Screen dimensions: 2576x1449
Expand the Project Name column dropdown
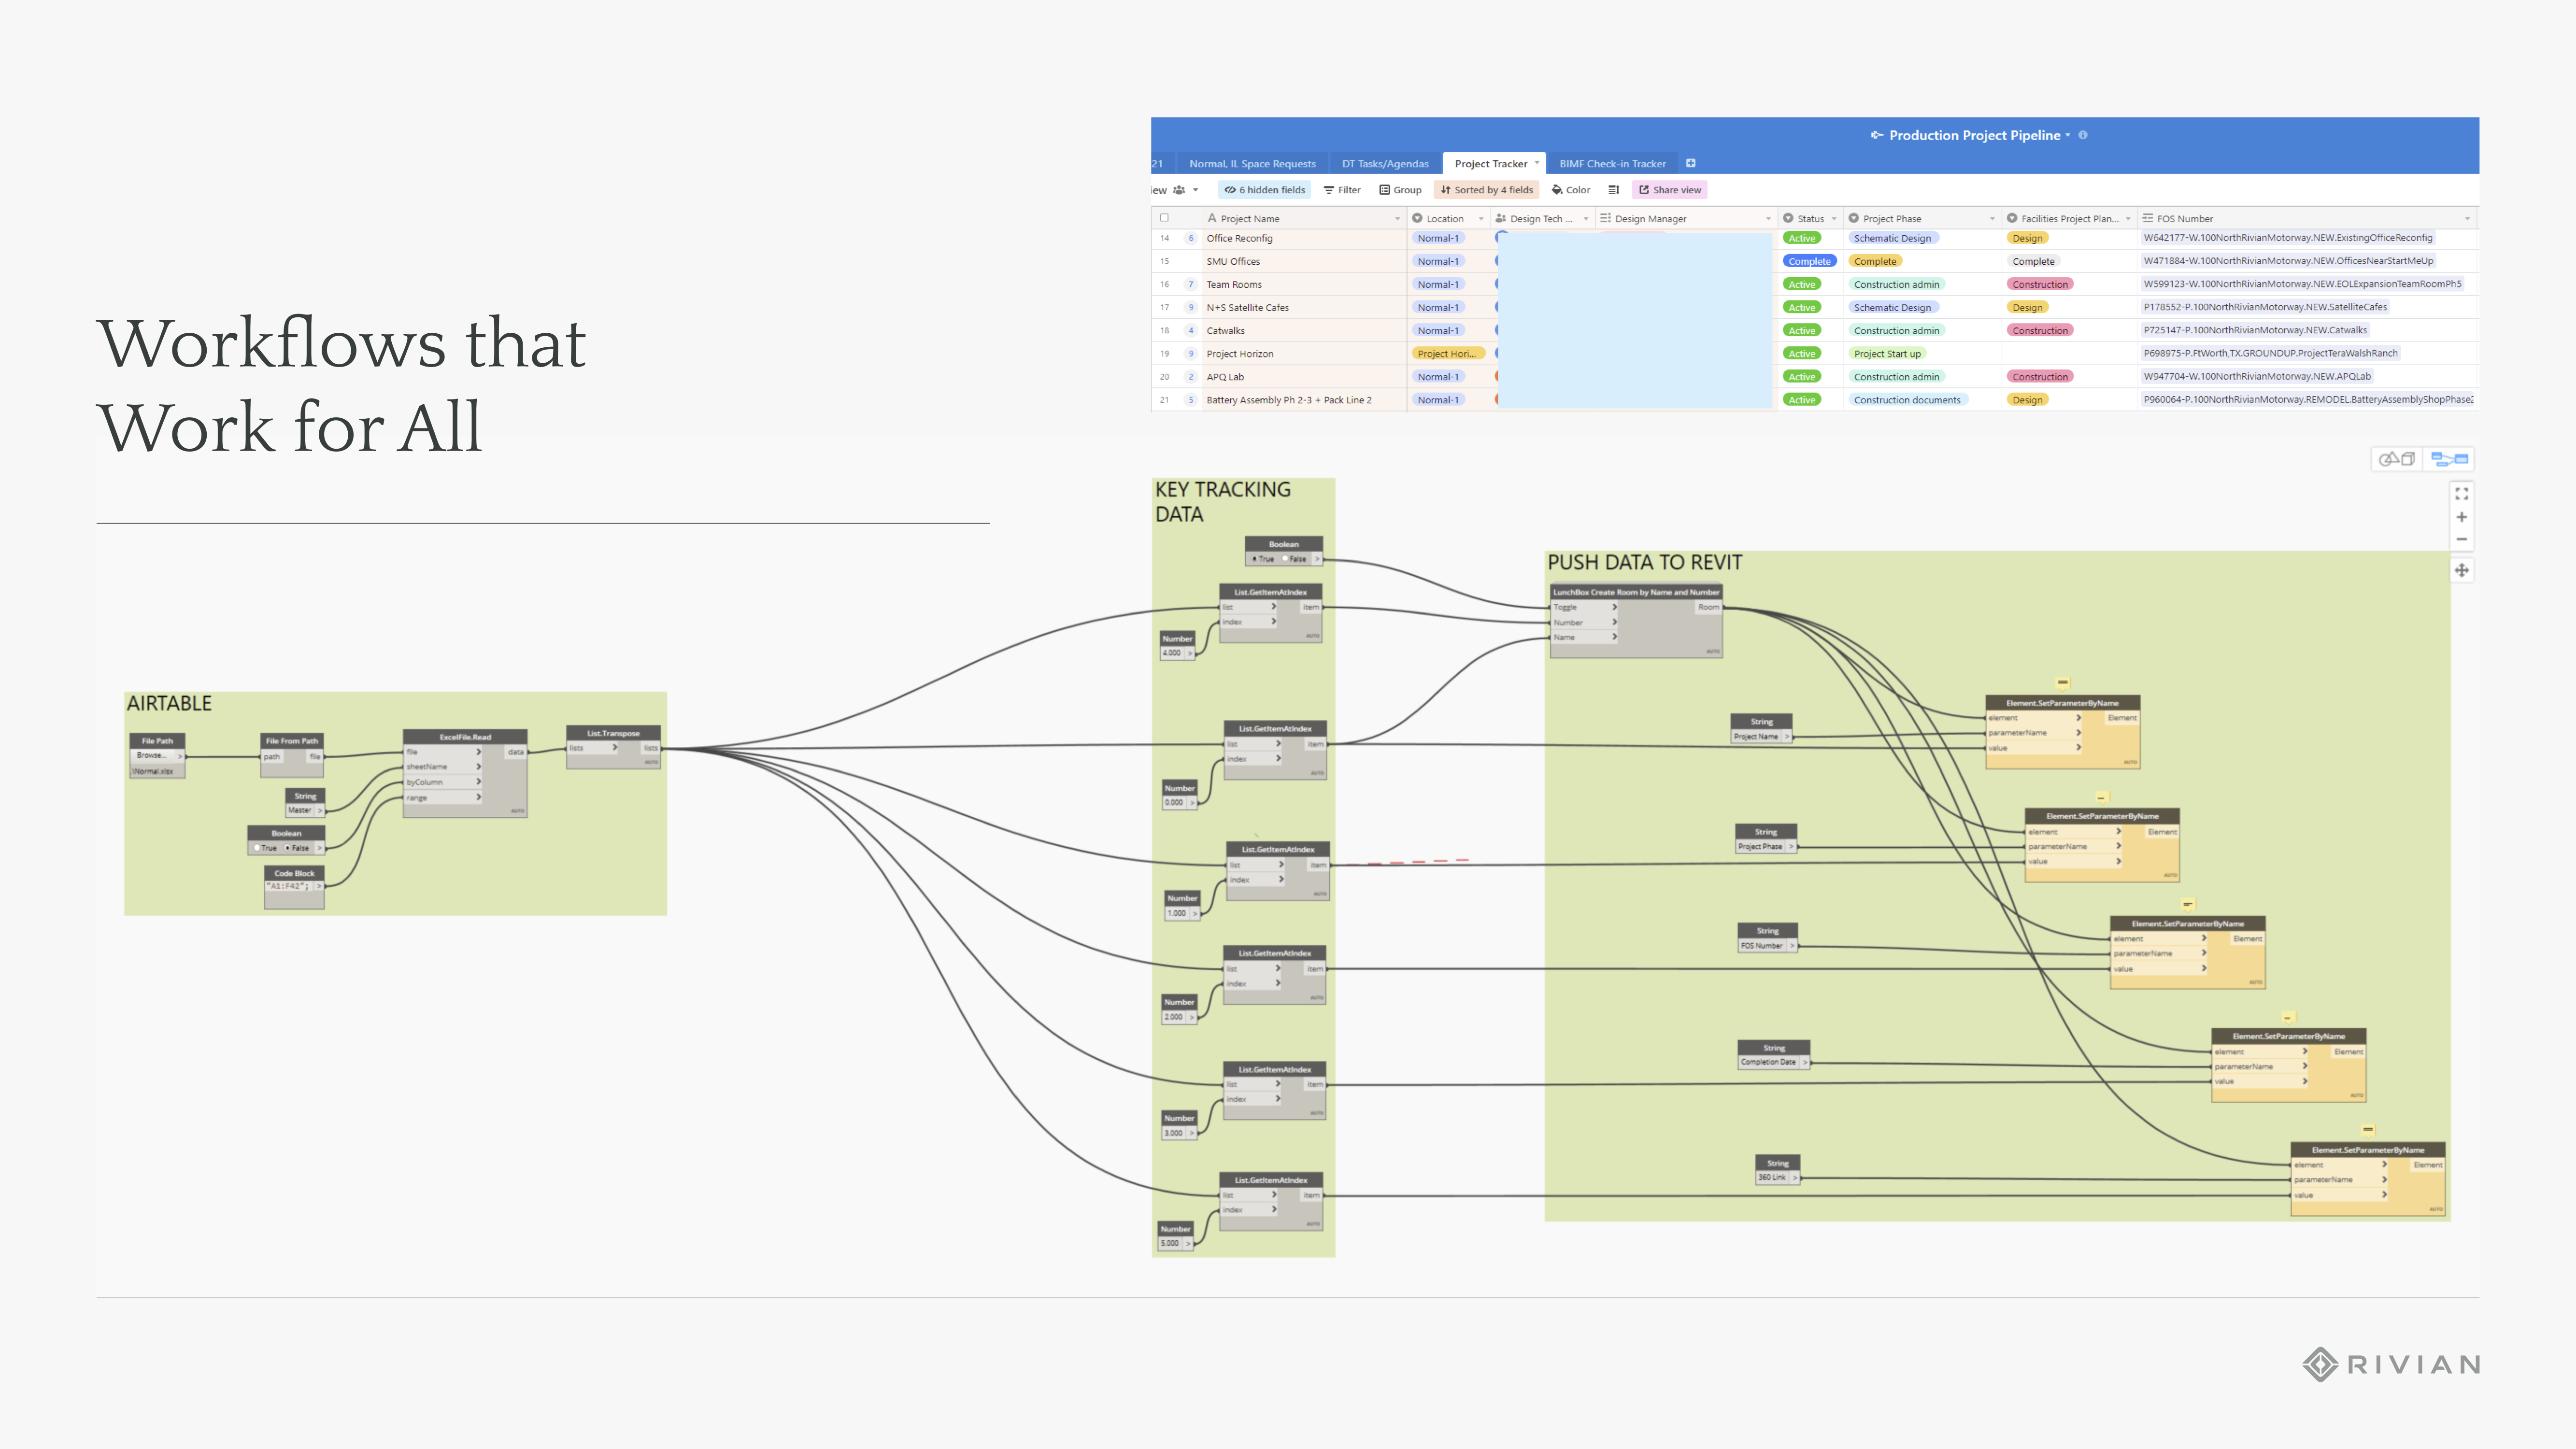click(1397, 219)
